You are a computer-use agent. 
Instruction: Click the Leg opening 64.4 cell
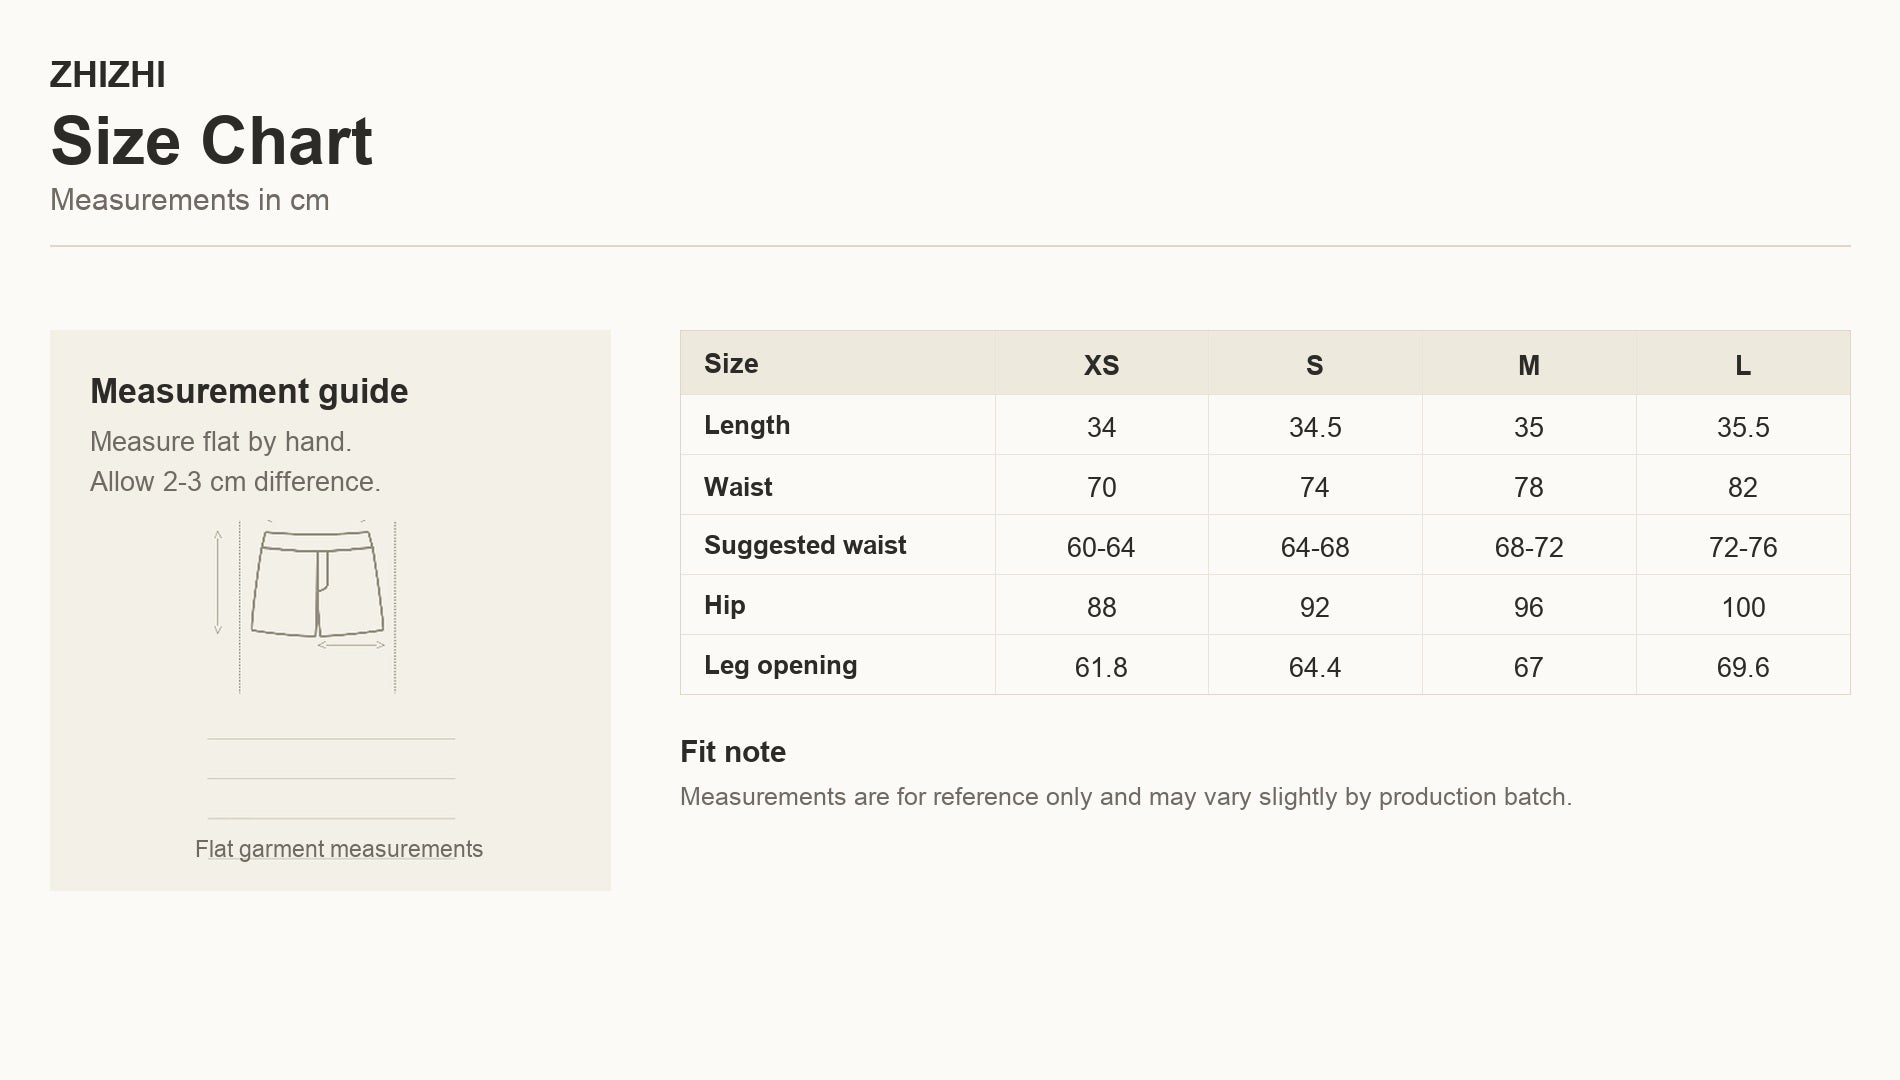coord(1315,667)
